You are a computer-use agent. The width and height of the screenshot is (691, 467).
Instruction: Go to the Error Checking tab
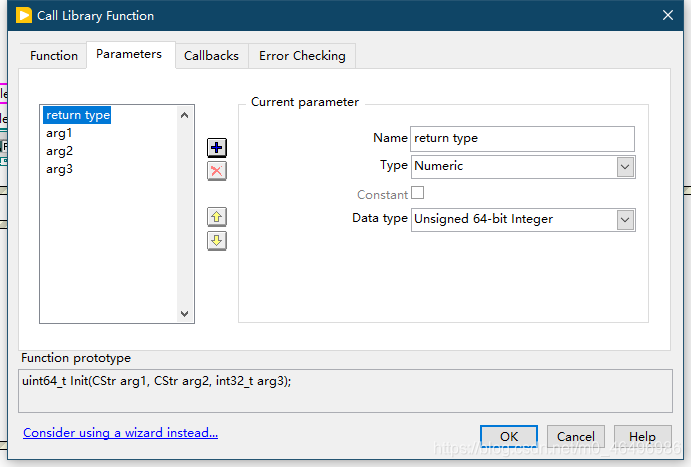click(302, 56)
